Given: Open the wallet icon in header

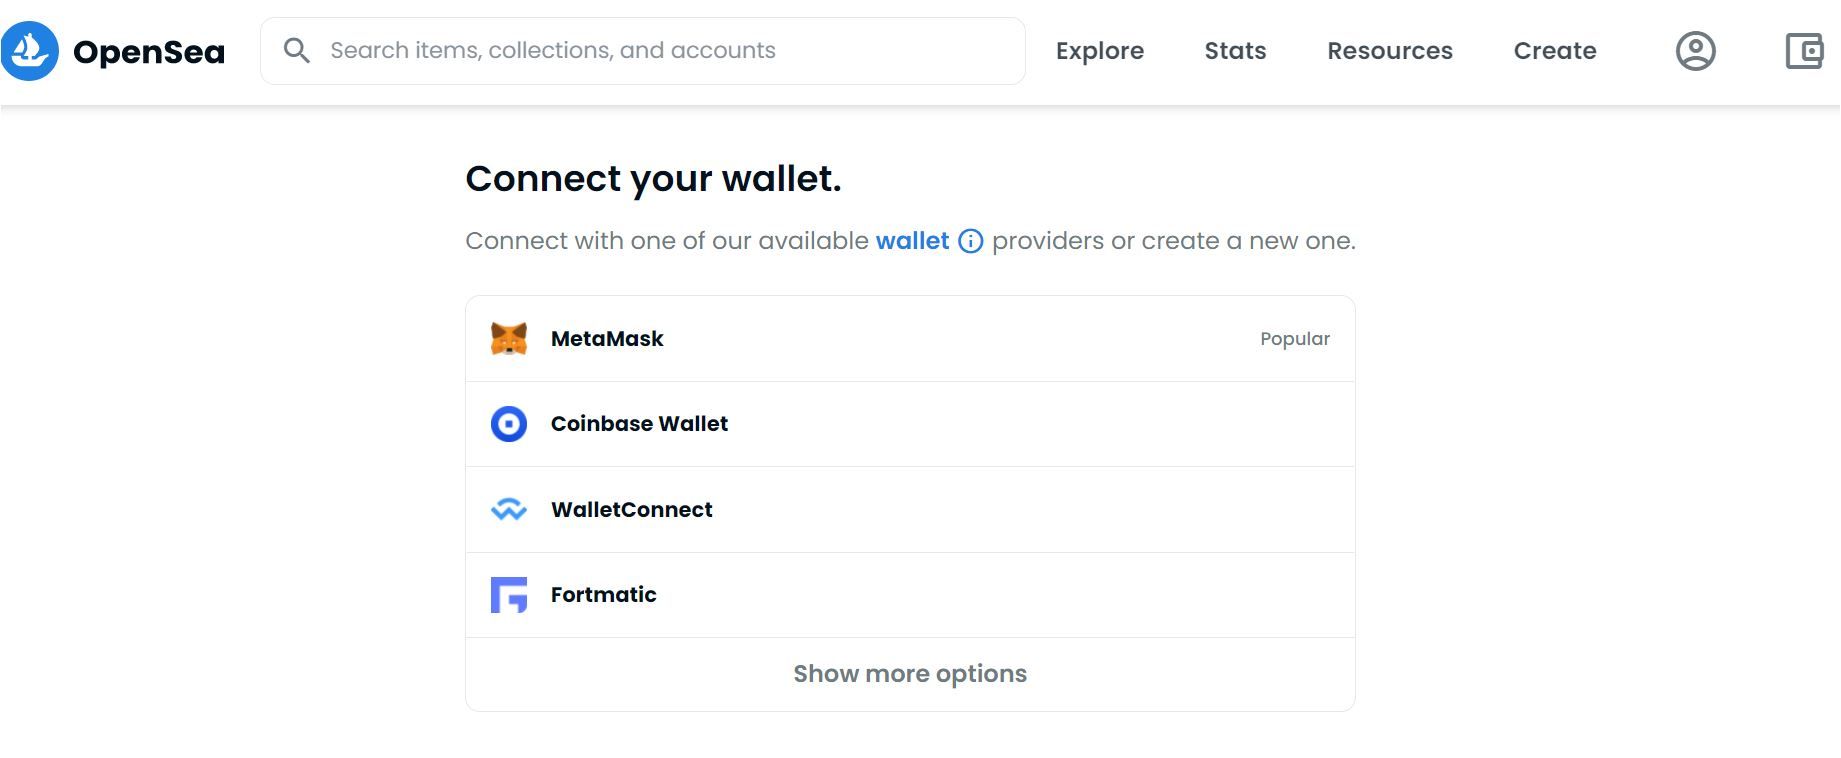Looking at the screenshot, I should point(1804,51).
